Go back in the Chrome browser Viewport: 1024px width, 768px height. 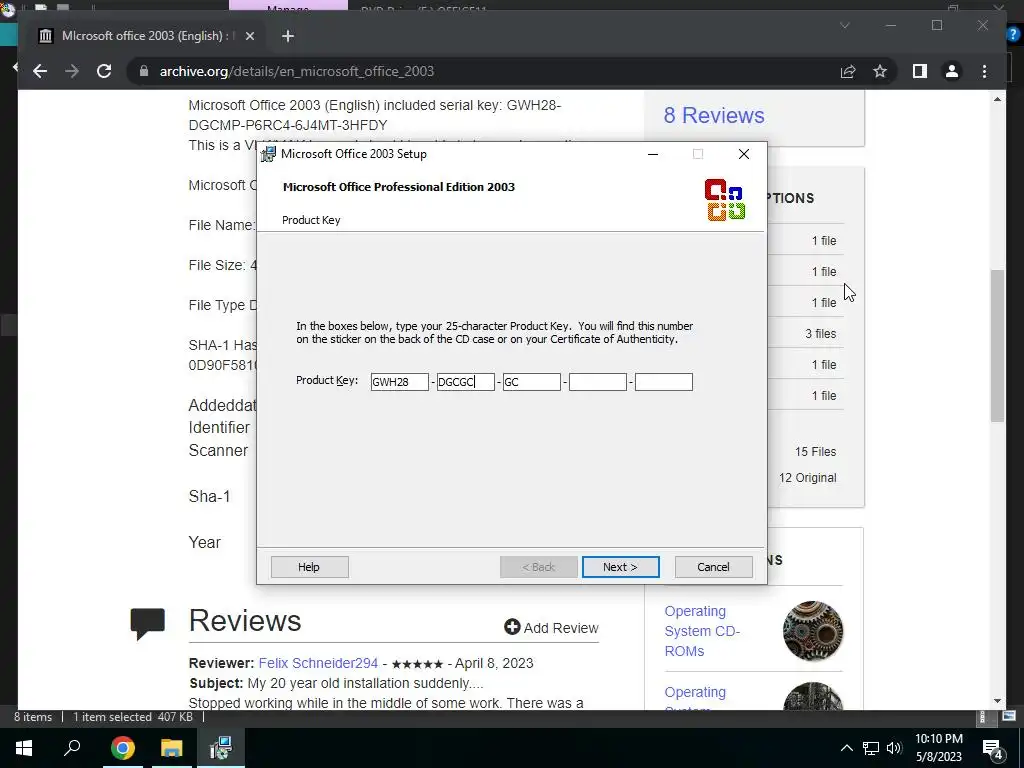pyautogui.click(x=40, y=71)
